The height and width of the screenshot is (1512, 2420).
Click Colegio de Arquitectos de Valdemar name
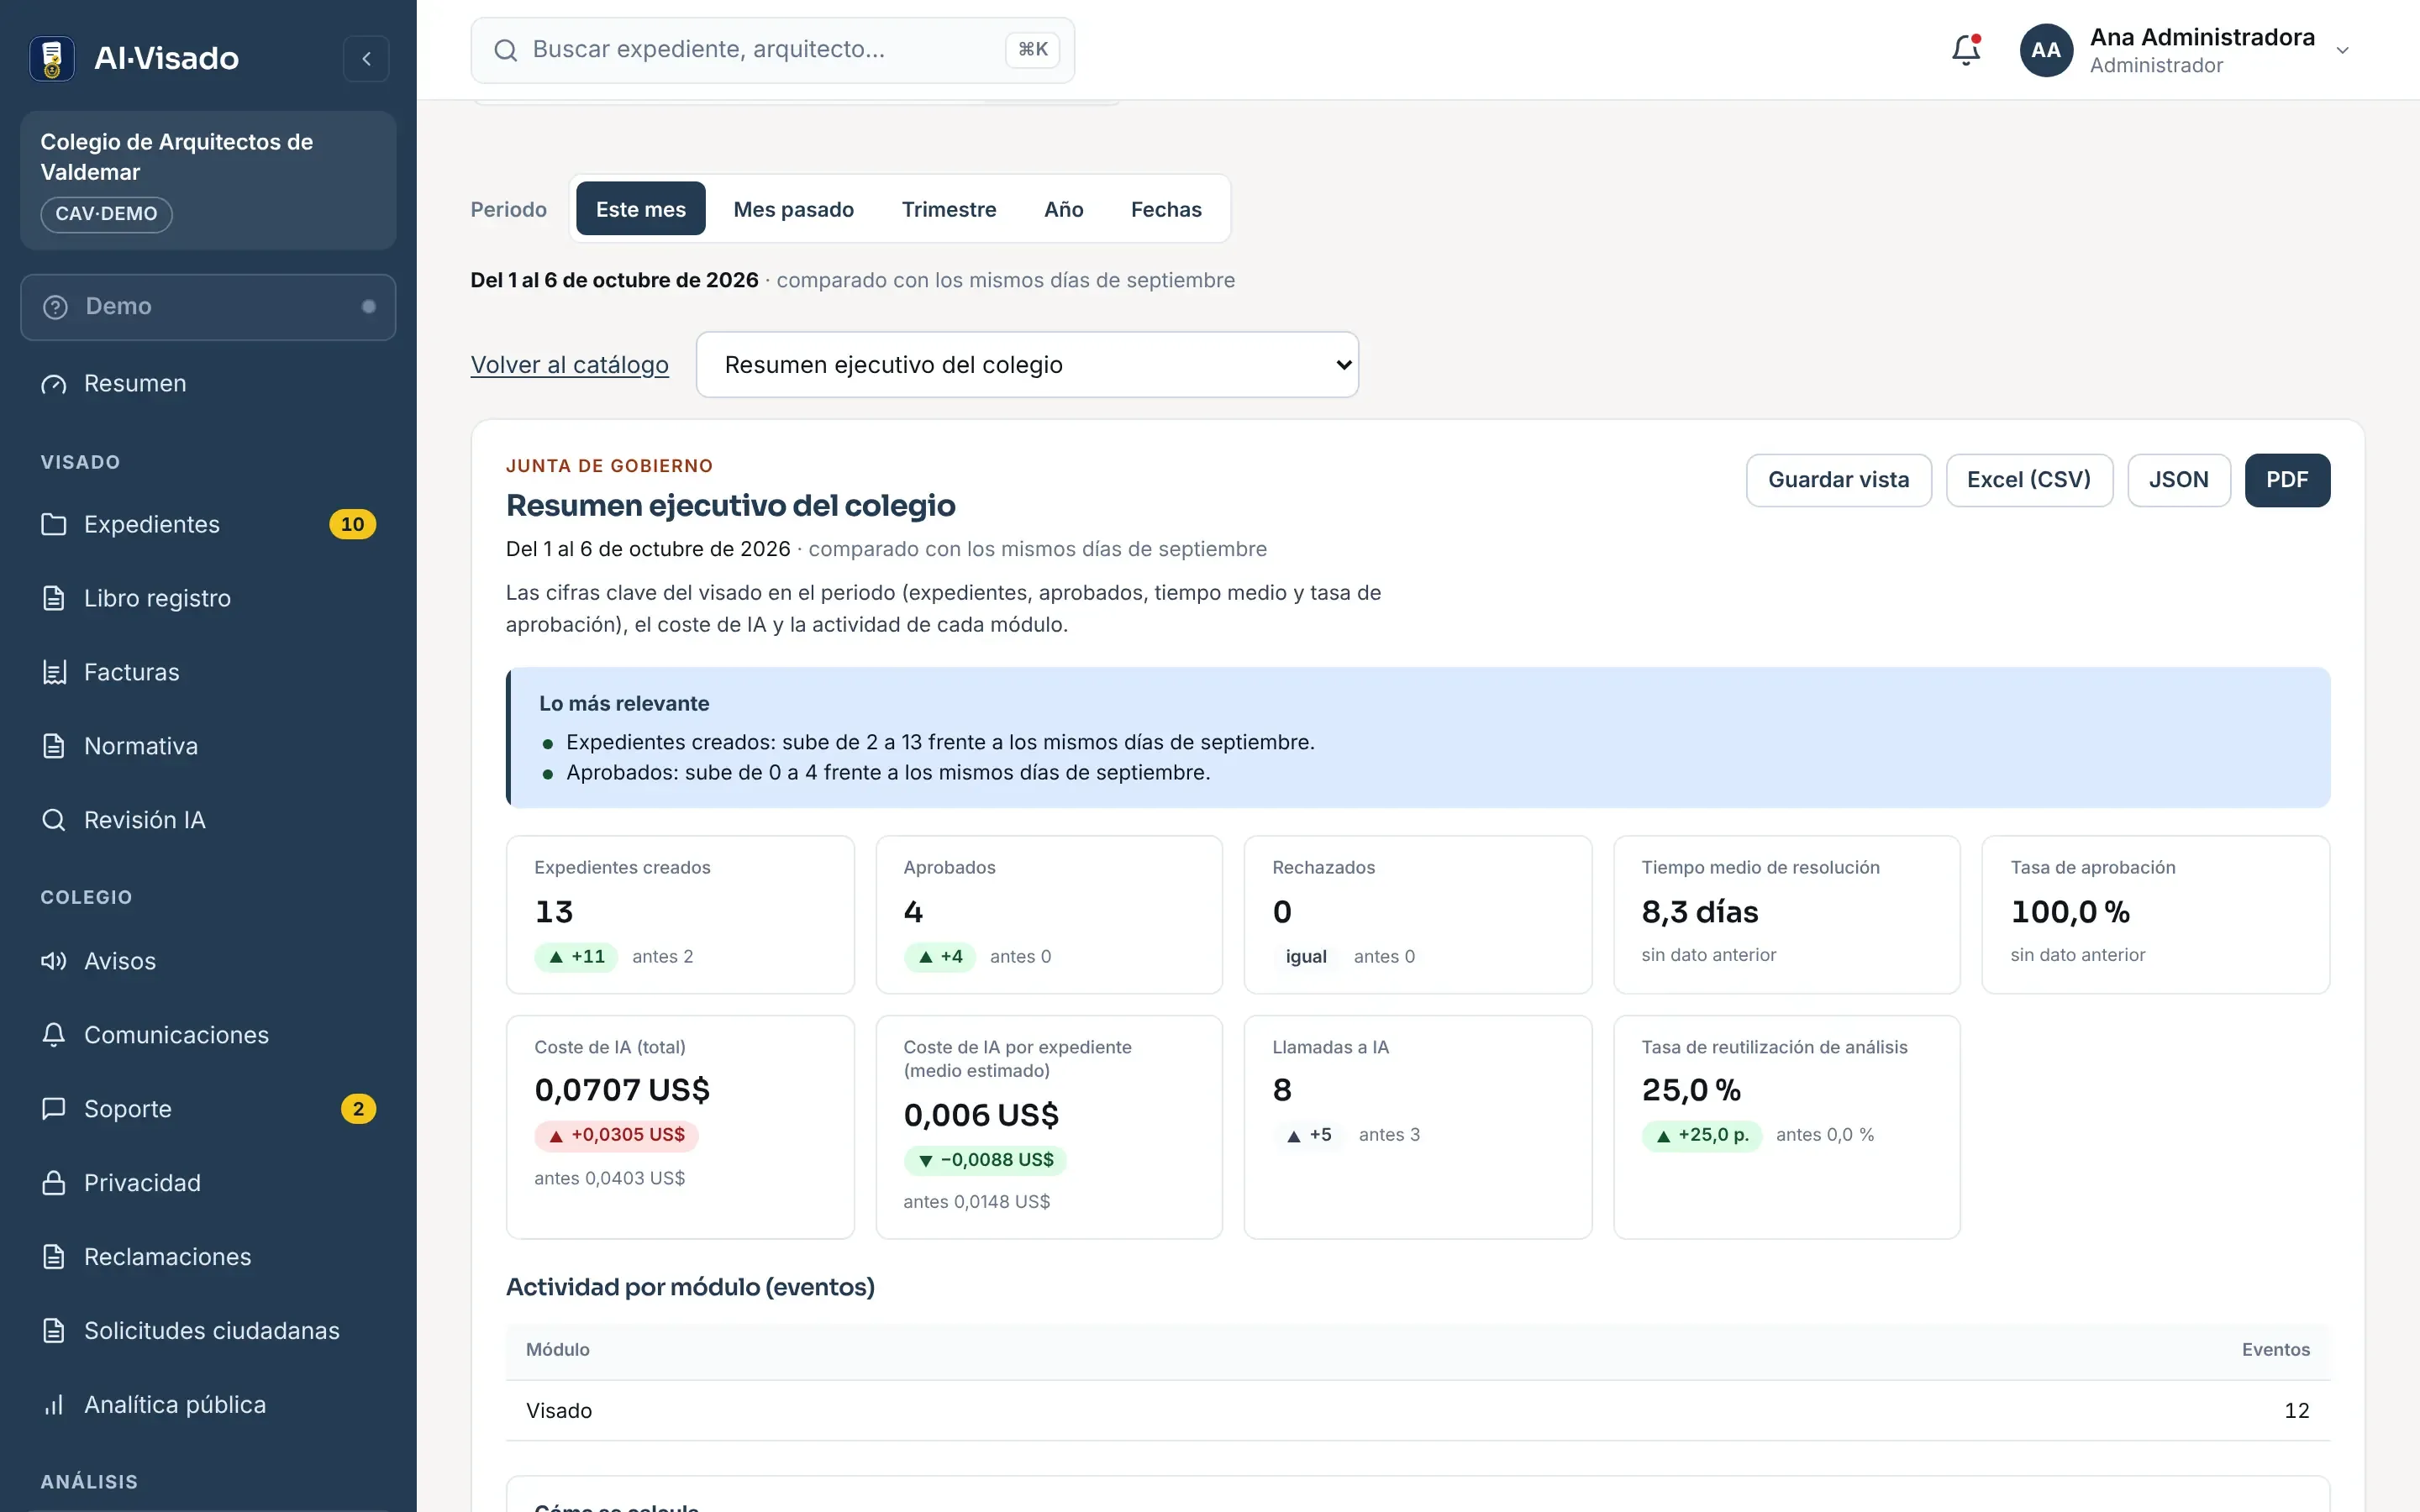[x=177, y=157]
